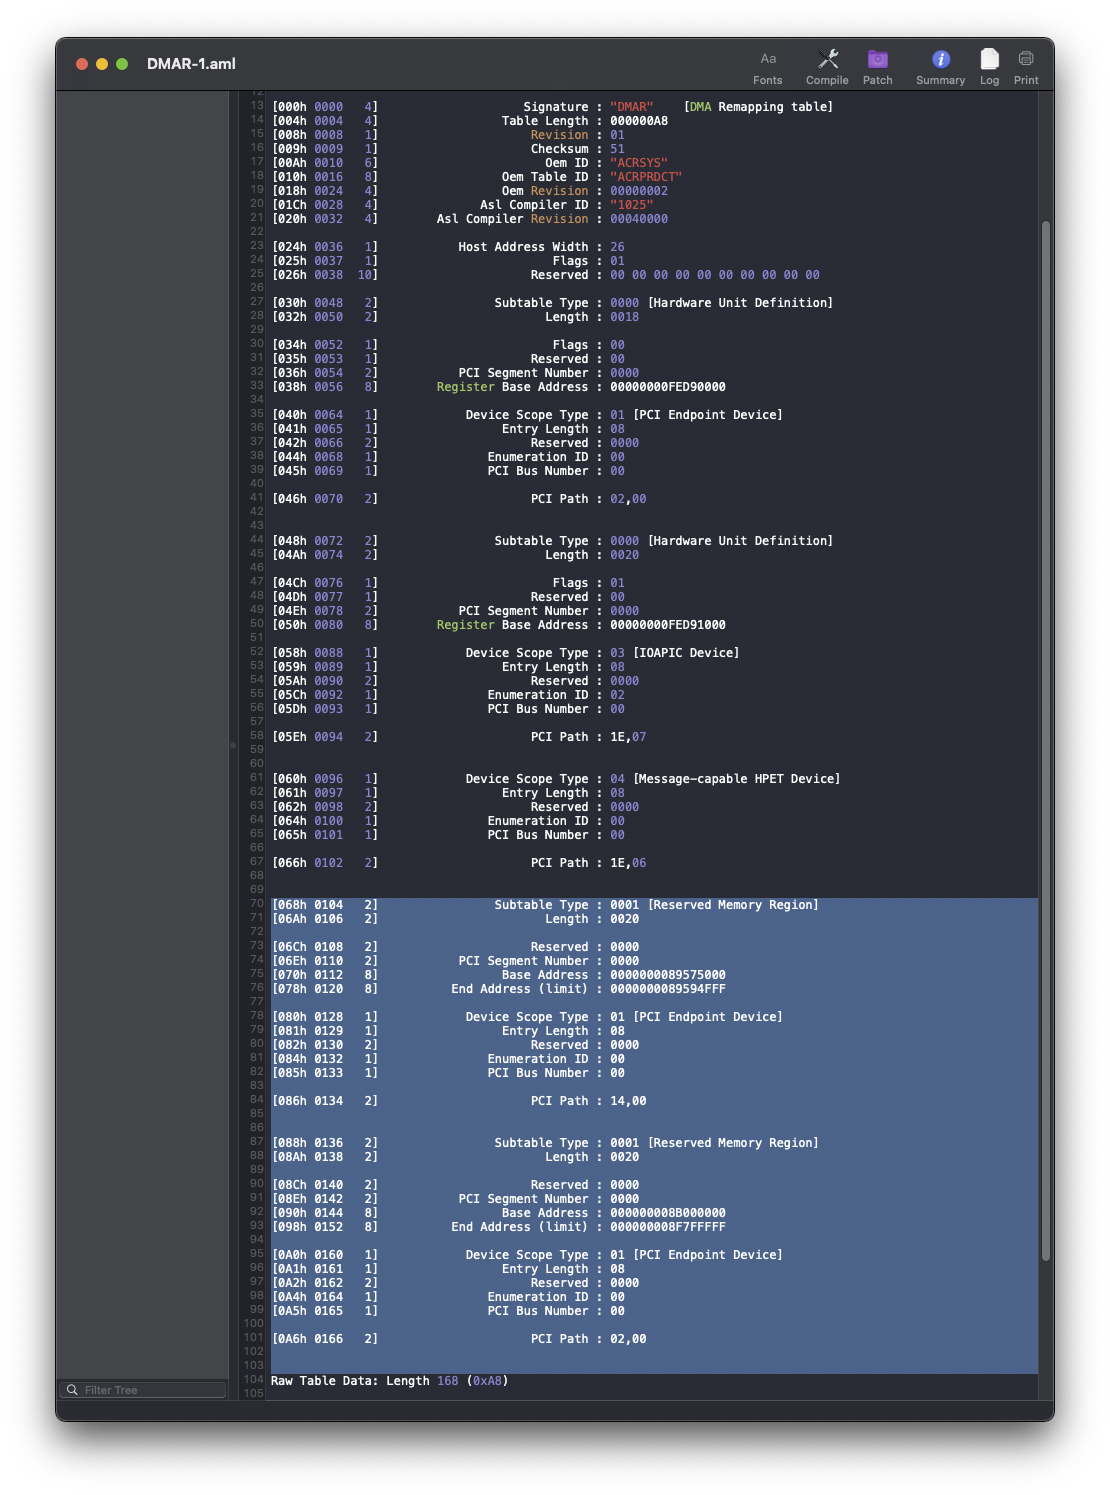Click the Register Base Address 00000000FED90000 value
This screenshot has width=1110, height=1495.
tap(667, 387)
